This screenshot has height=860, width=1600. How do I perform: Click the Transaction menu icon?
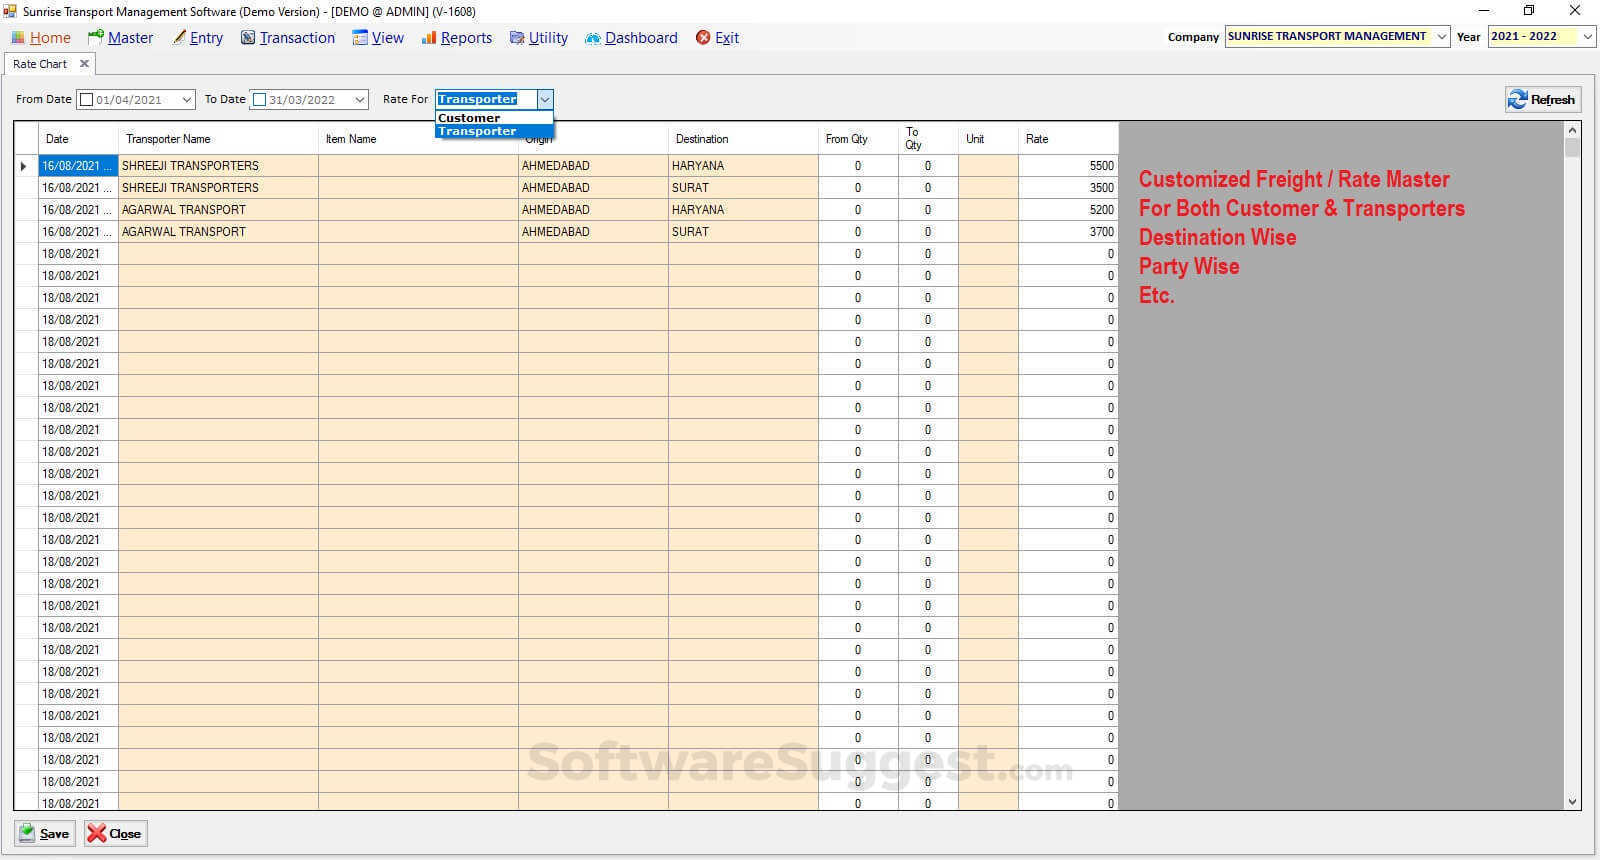tap(248, 38)
